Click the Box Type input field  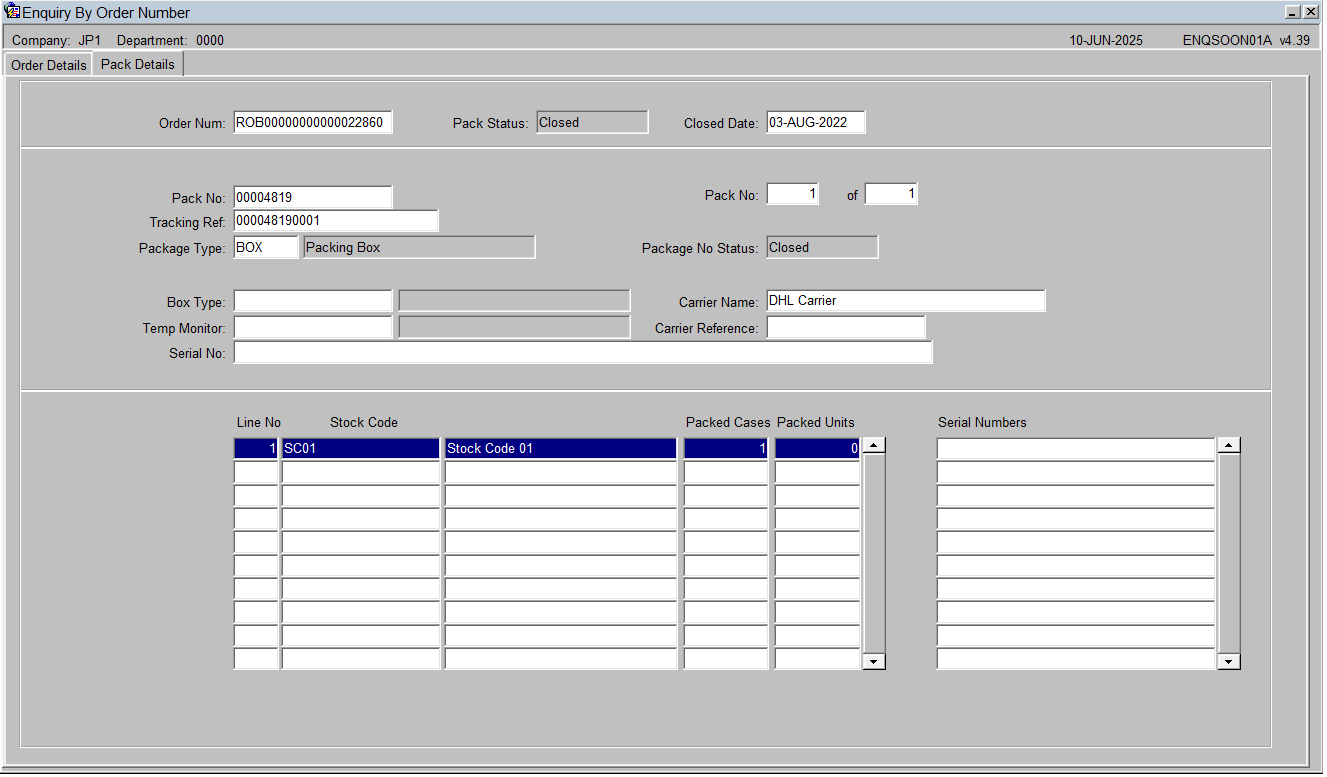(313, 301)
